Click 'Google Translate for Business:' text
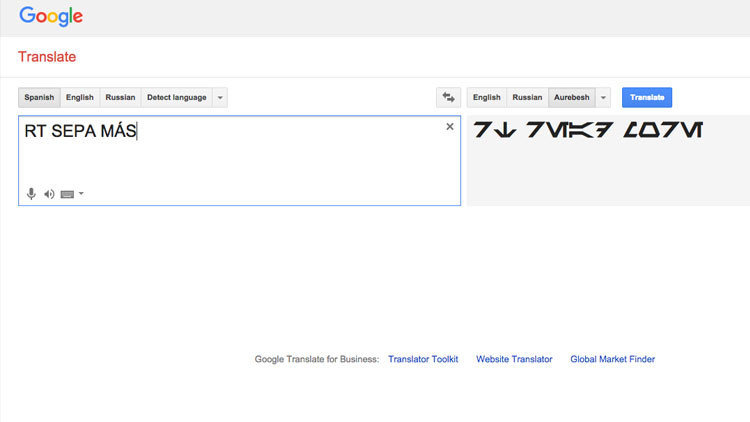This screenshot has width=750, height=422. point(317,359)
